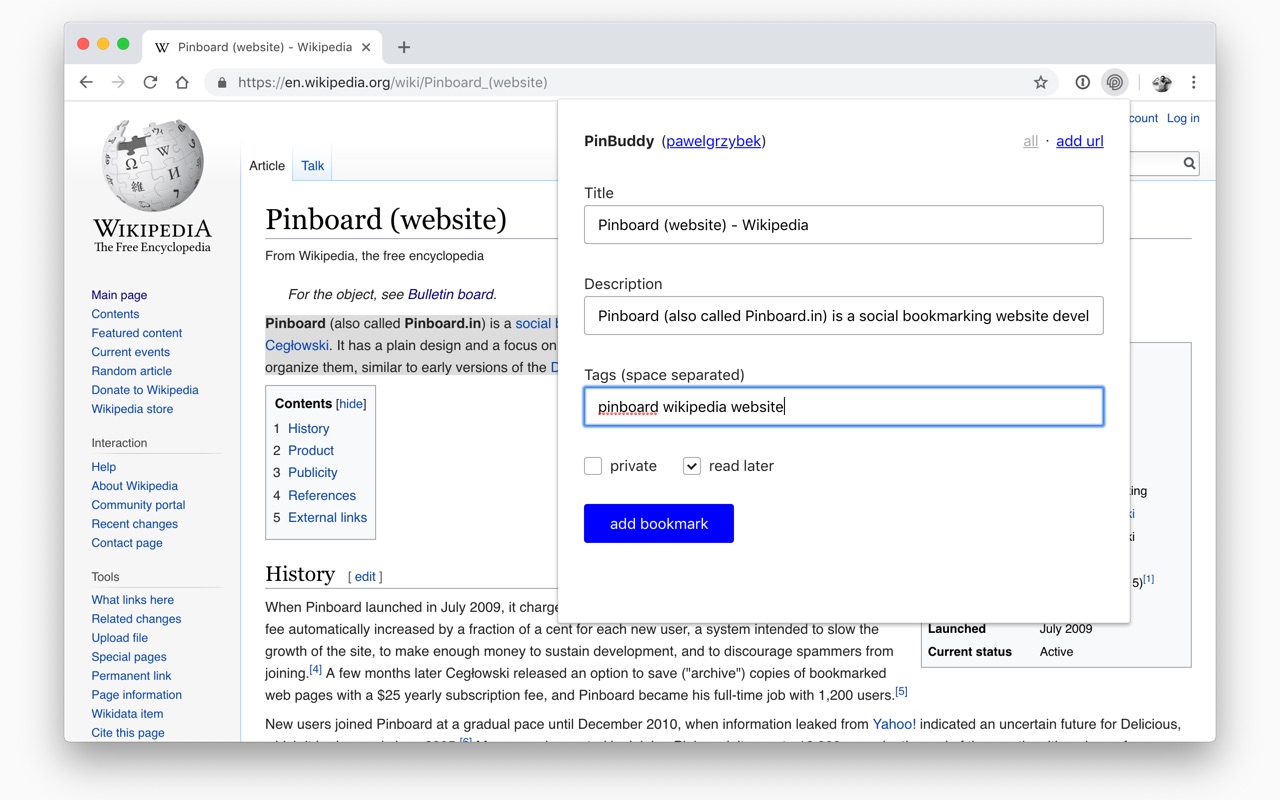Uncheck the read later checkbox
Viewport: 1280px width, 800px height.
692,466
